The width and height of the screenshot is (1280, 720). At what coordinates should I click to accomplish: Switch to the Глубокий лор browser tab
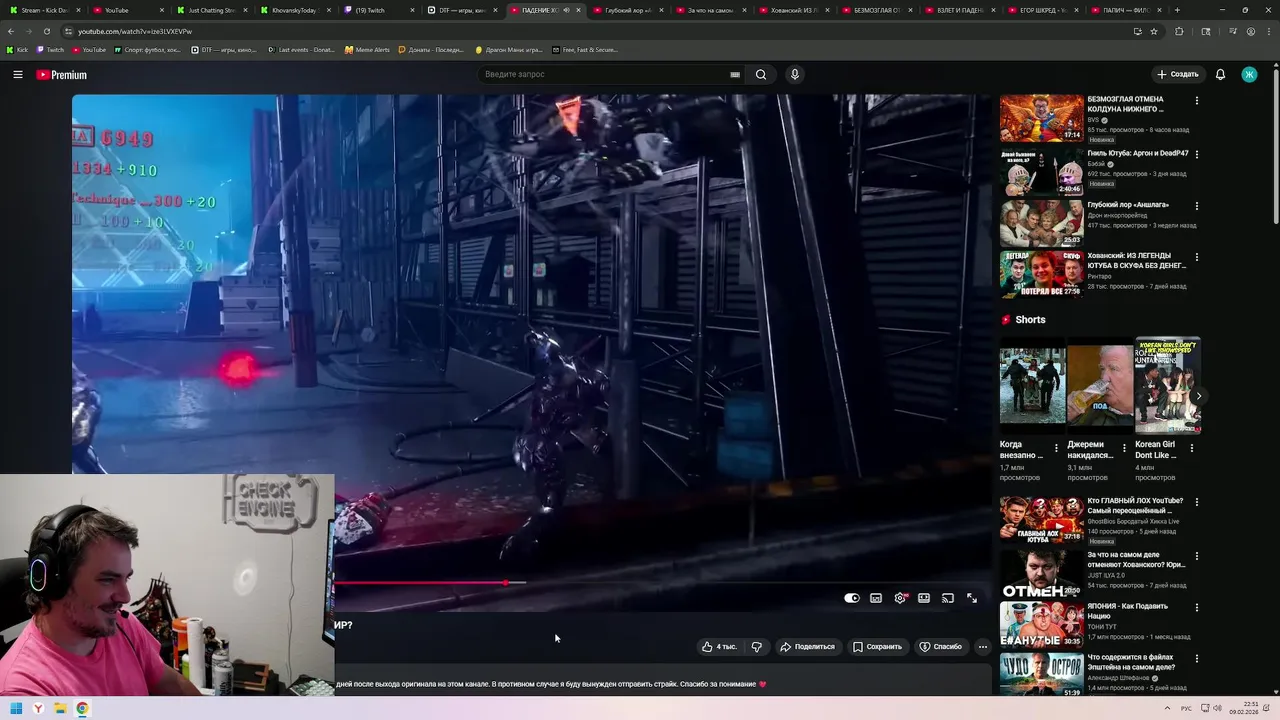(x=630, y=10)
